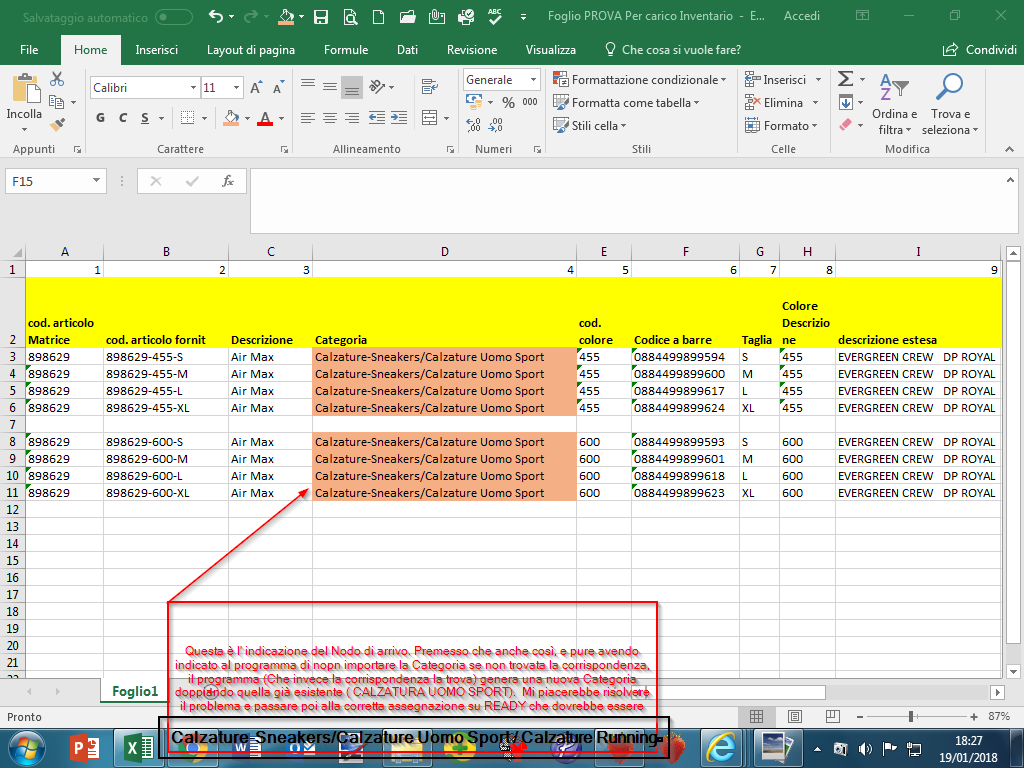This screenshot has width=1024, height=768.
Task: Open the Formattazione condizionale dropdown
Action: tap(644, 80)
